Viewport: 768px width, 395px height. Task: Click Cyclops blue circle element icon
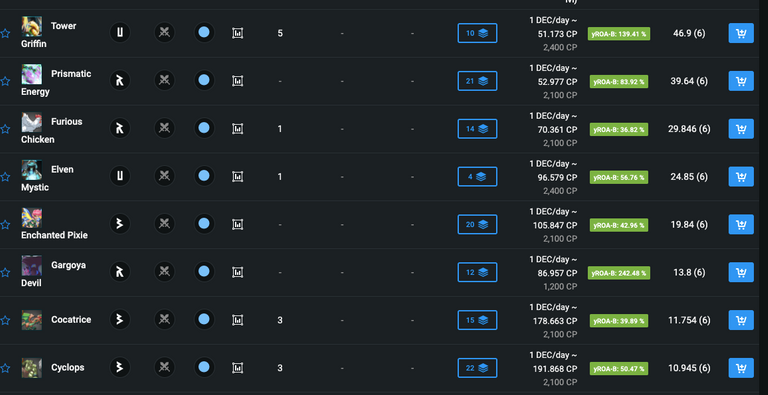coord(204,368)
